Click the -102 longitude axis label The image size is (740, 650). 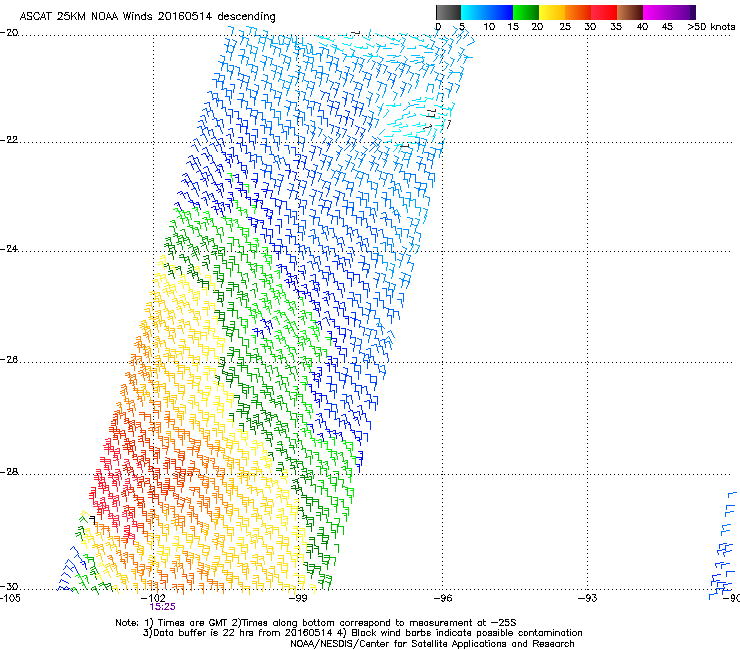[x=154, y=598]
